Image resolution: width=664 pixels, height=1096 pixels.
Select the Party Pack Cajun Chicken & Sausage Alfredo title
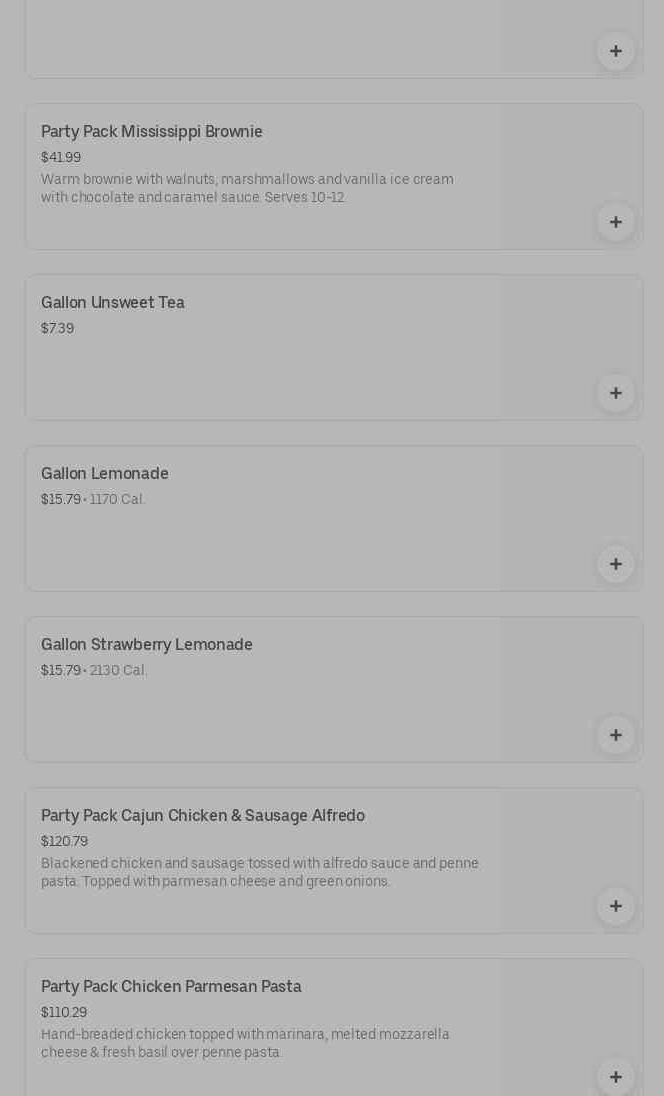pos(203,816)
